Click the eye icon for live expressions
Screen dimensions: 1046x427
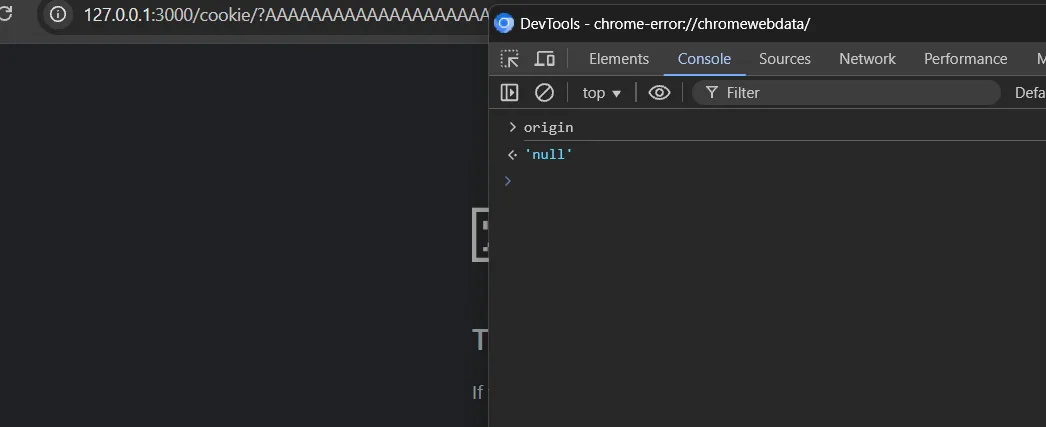(659, 93)
